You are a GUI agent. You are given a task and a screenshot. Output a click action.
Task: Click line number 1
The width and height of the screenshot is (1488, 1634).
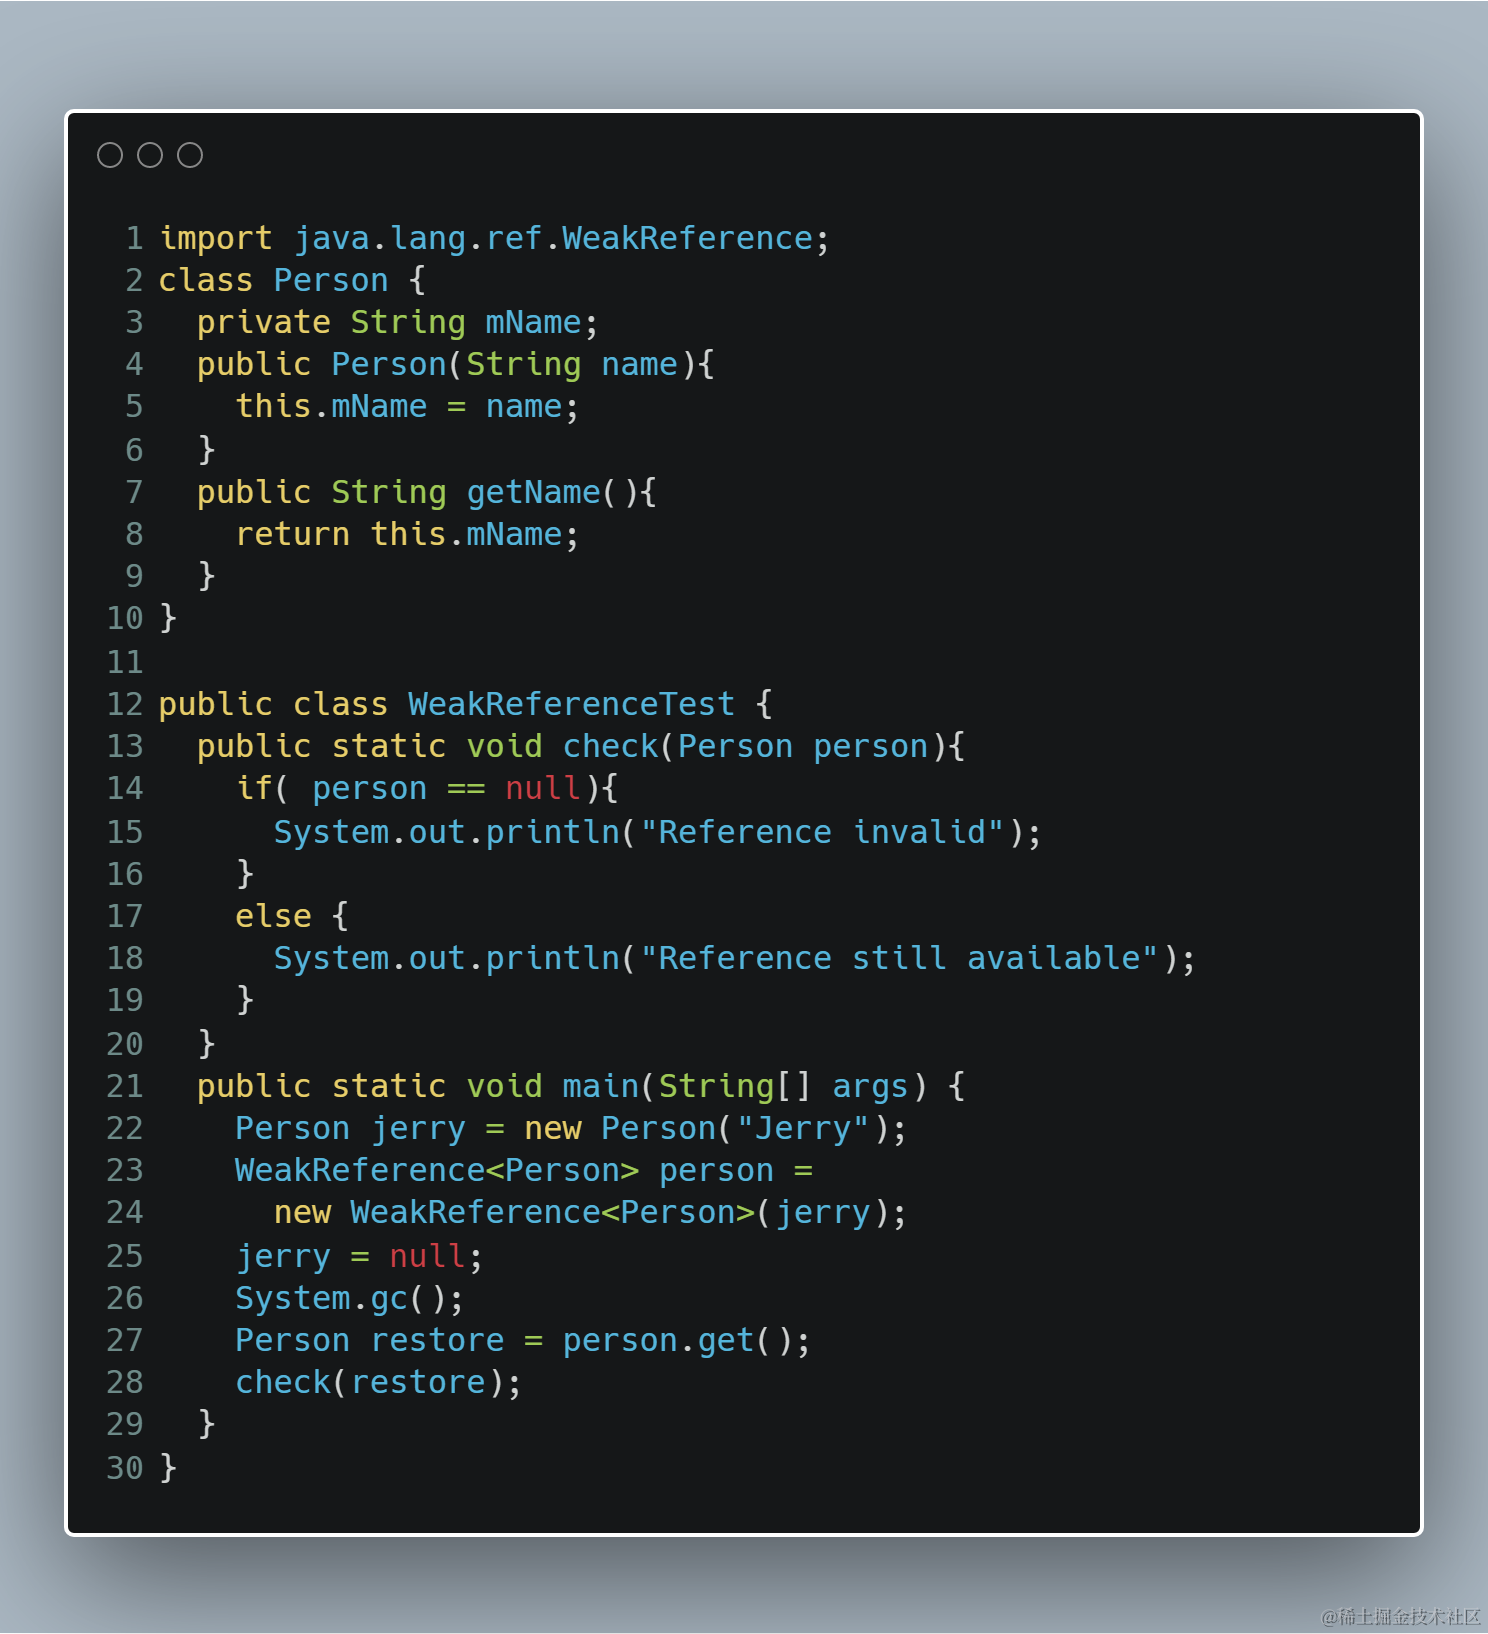point(134,239)
